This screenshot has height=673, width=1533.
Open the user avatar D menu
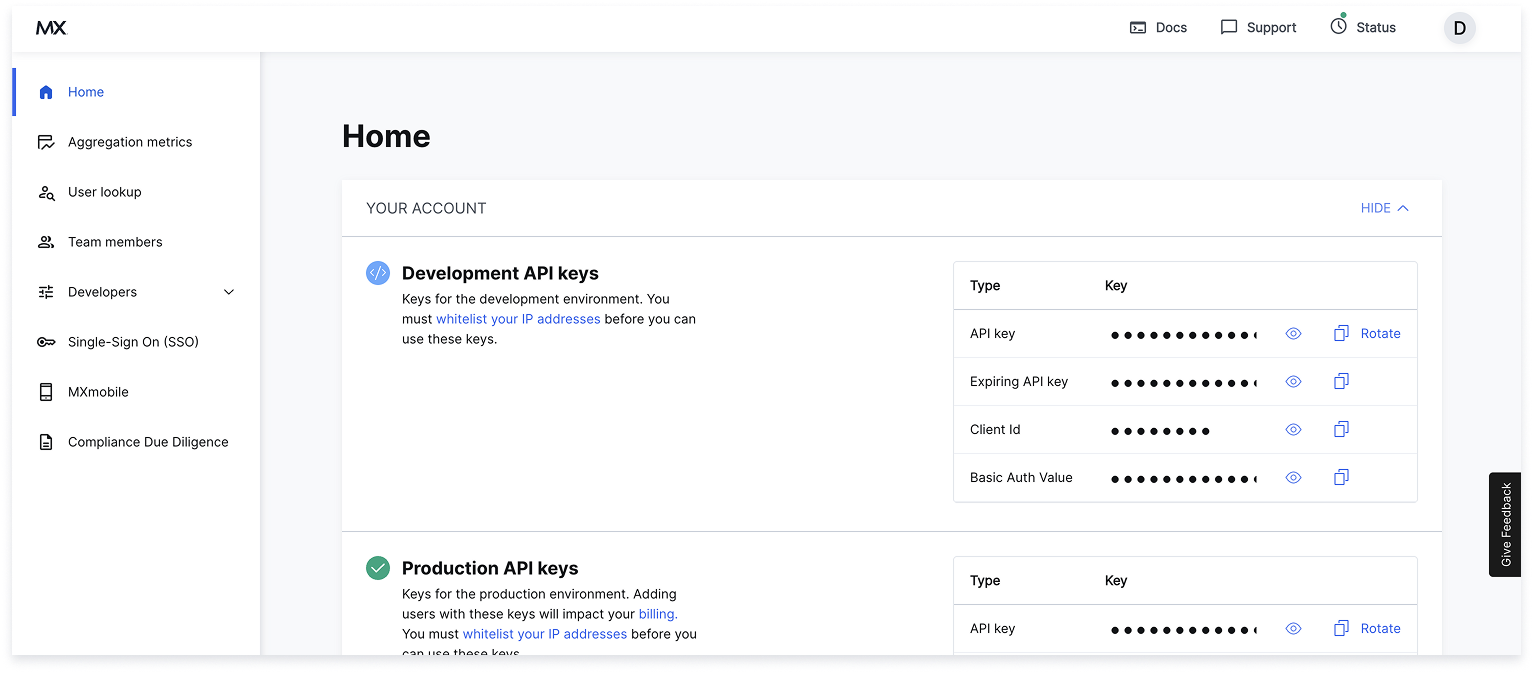[x=1459, y=28]
